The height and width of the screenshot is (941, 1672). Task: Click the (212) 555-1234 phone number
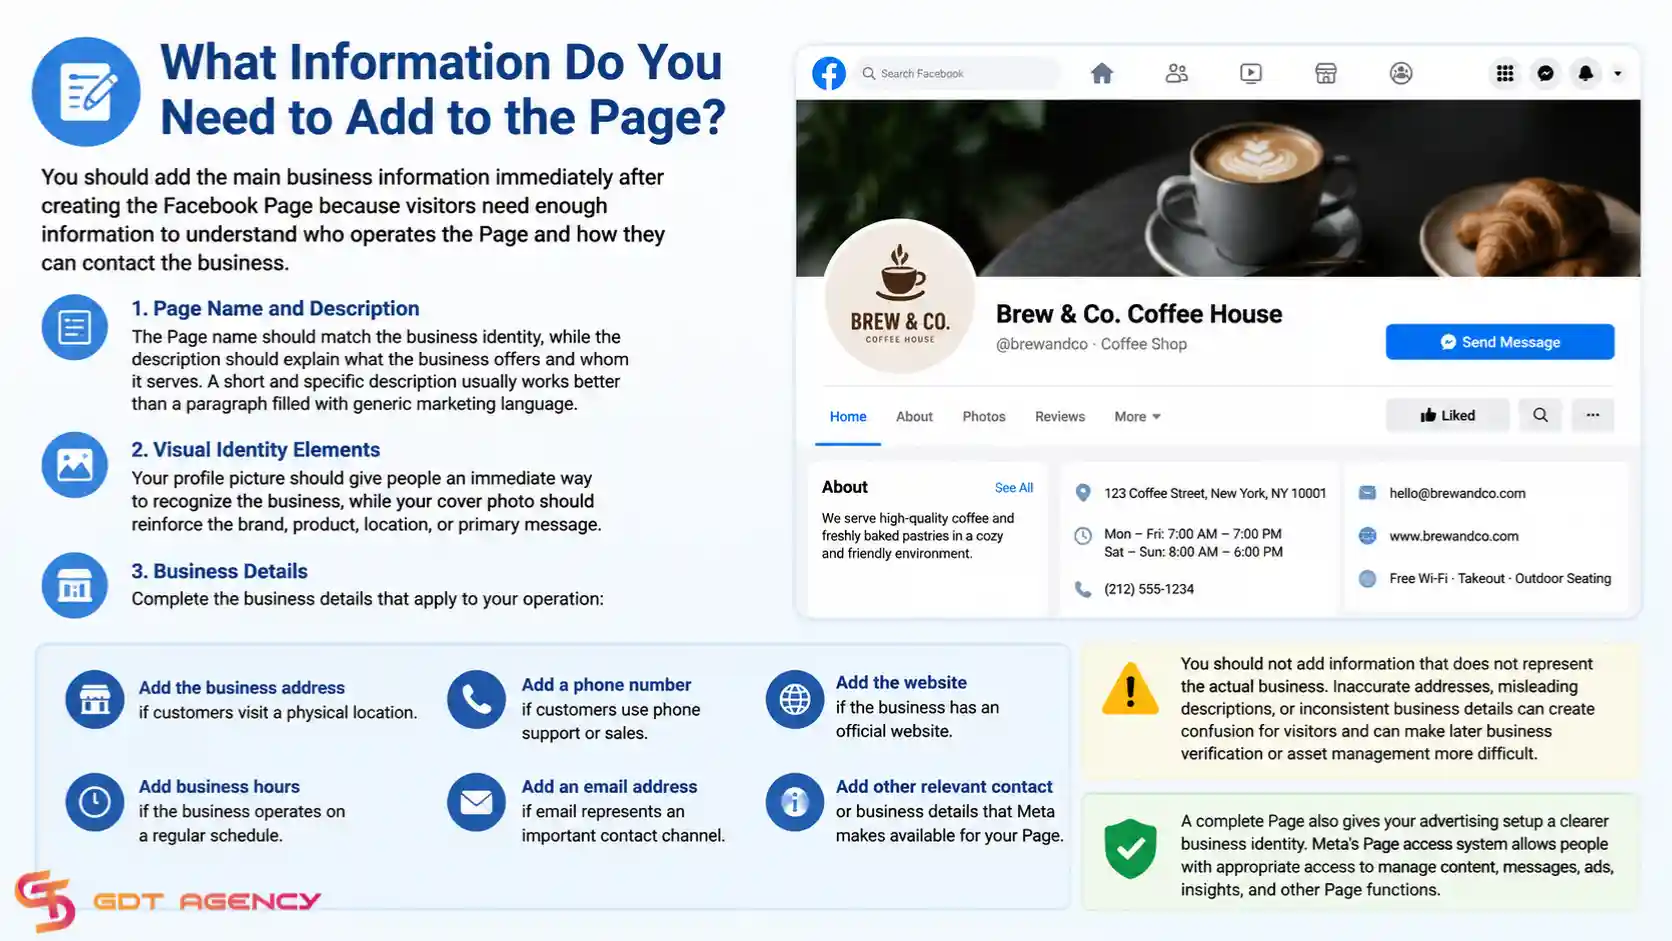pyautogui.click(x=1148, y=589)
